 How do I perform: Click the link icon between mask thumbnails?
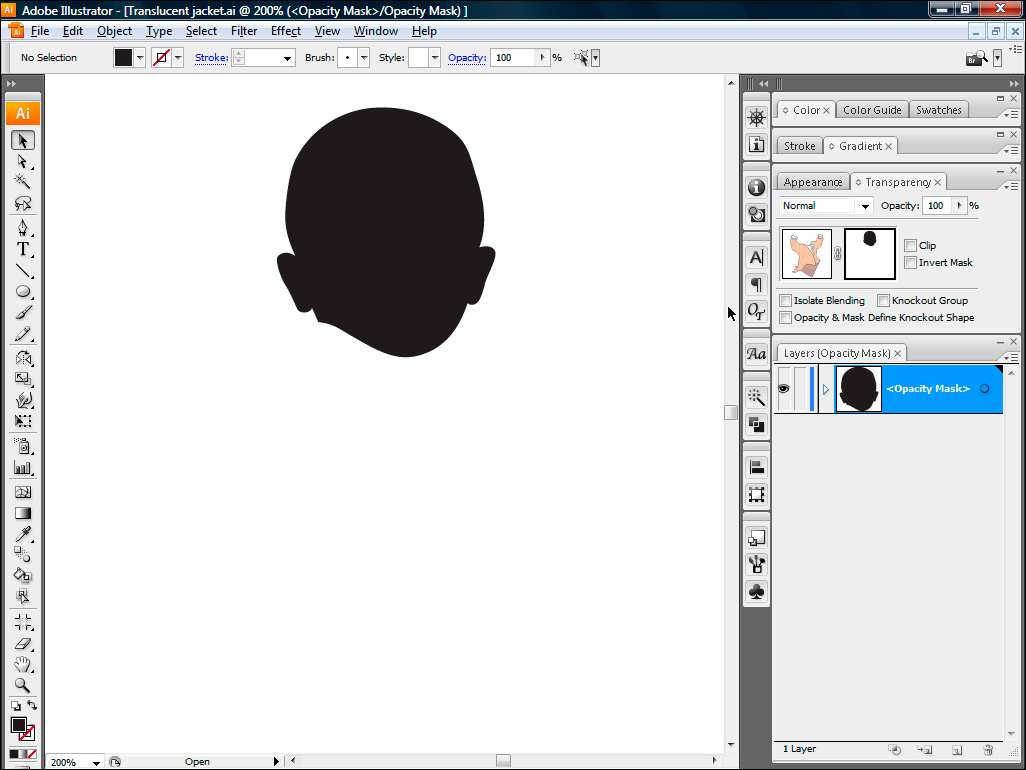(x=838, y=254)
